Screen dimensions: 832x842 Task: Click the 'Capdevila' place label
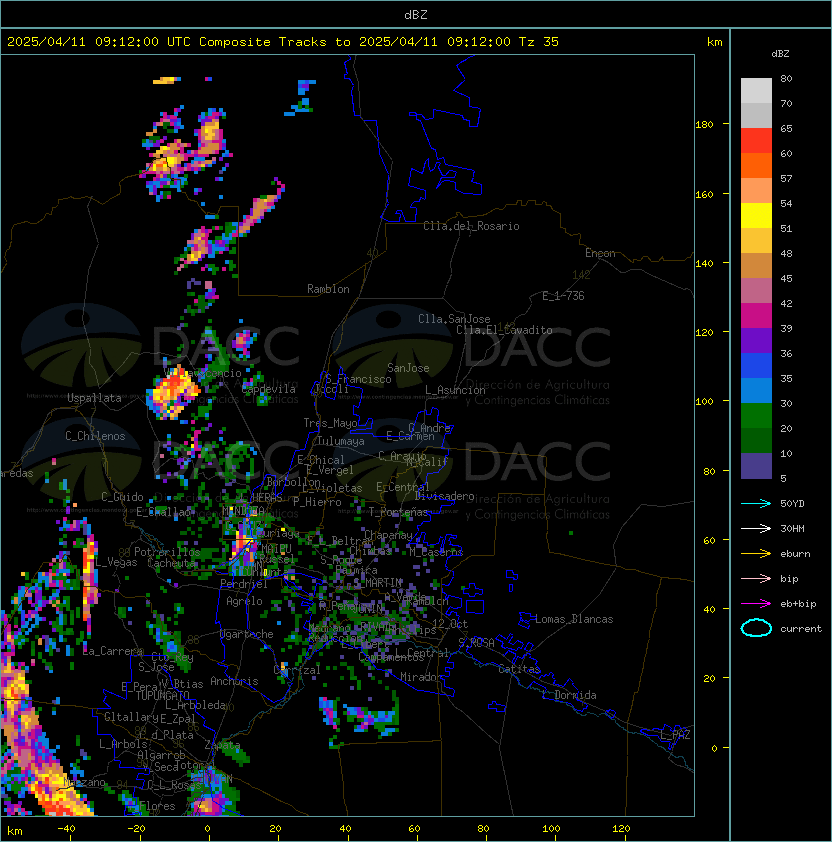[269, 389]
